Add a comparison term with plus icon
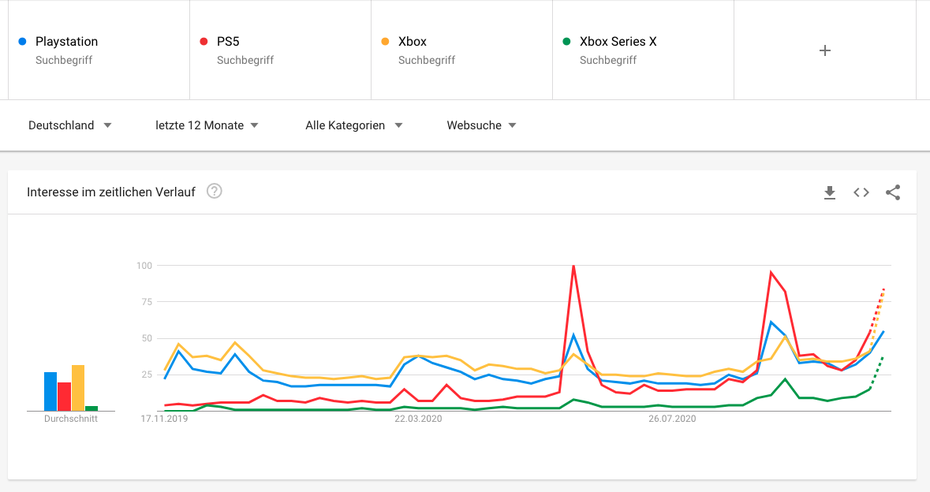The height and width of the screenshot is (492, 930). 825,50
